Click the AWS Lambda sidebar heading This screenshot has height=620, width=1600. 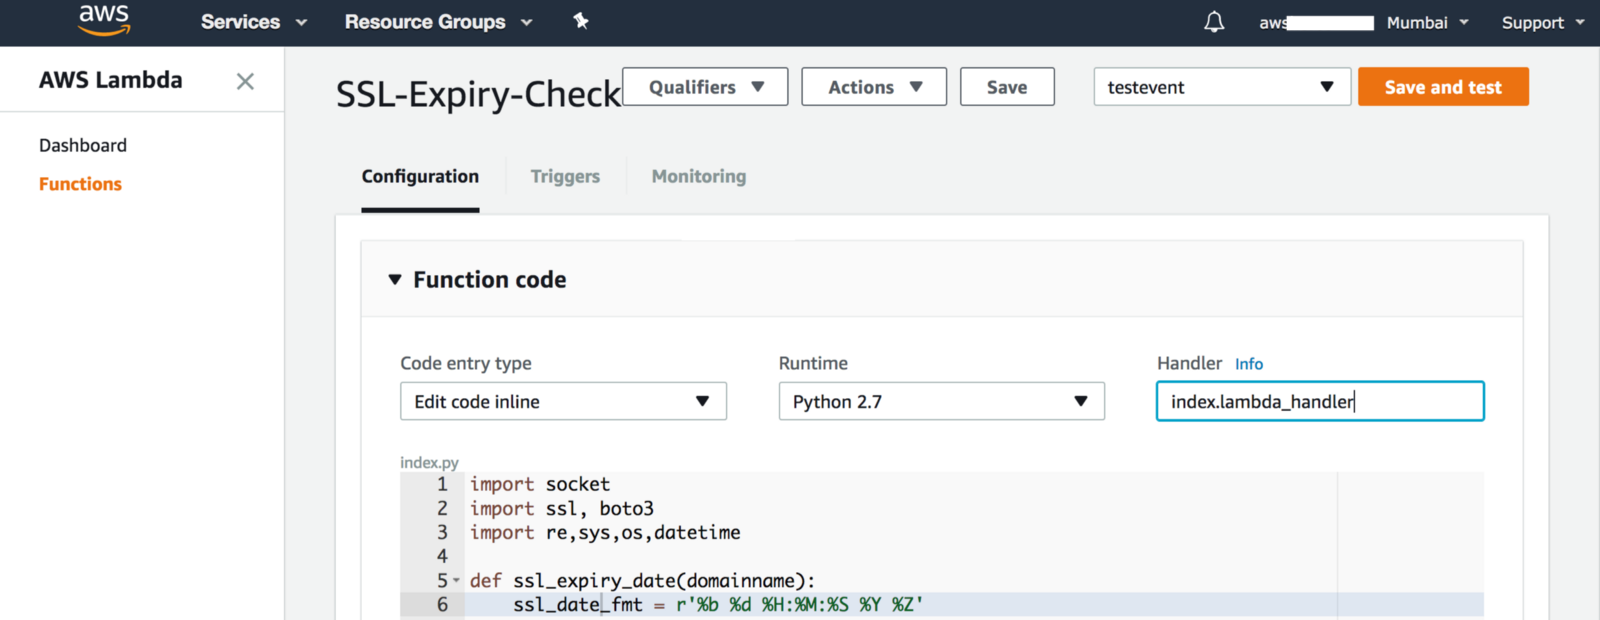click(111, 80)
